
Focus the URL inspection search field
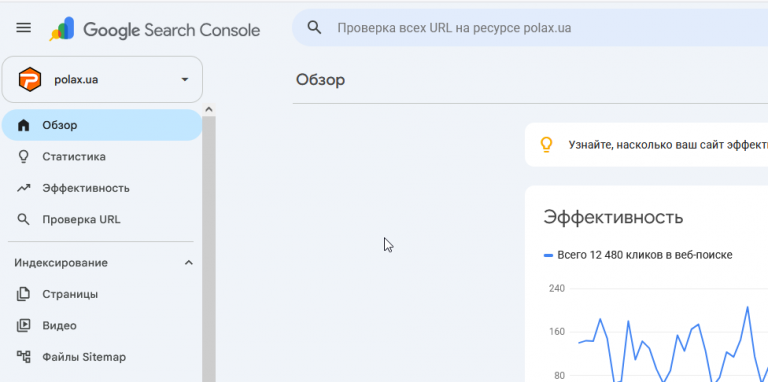point(530,28)
